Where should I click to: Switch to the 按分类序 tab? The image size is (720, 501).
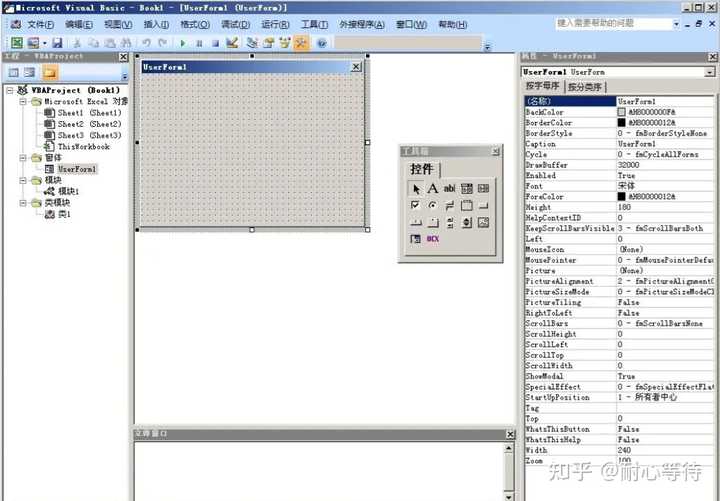pos(585,87)
